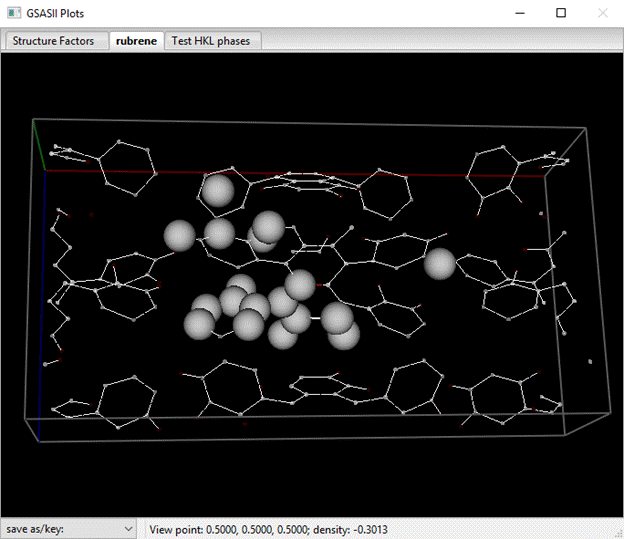Viewport: 624px width, 539px height.
Task: Select the rubrene tab
Action: coord(136,41)
